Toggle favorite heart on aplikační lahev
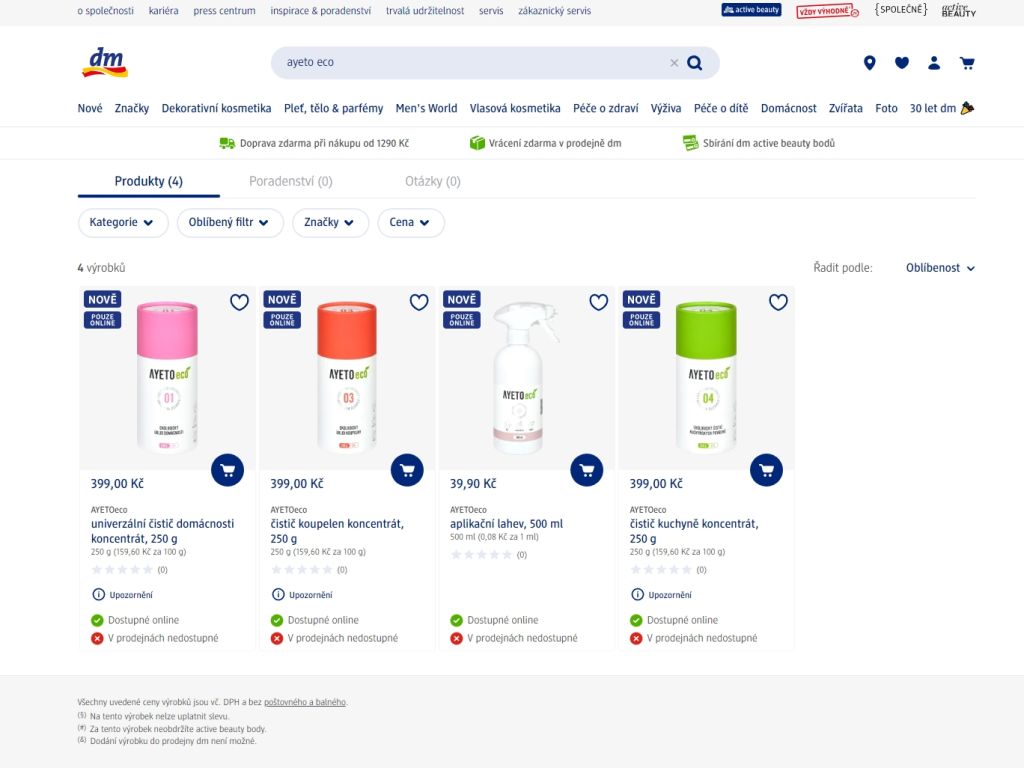 click(x=598, y=302)
